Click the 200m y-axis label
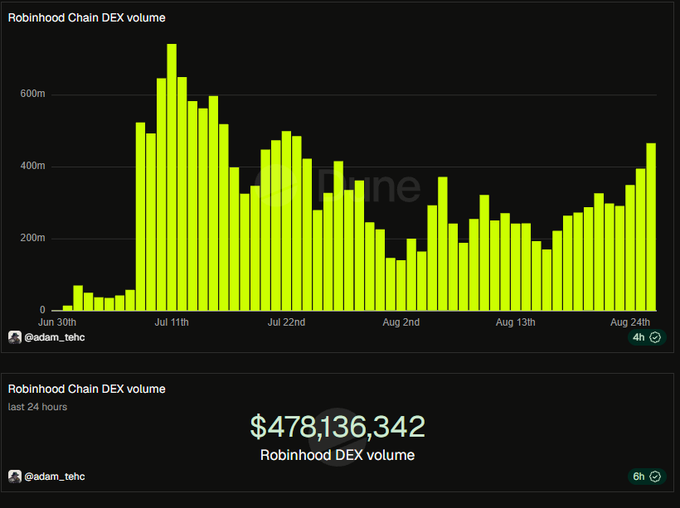Viewport: 680px width, 508px height. point(33,238)
